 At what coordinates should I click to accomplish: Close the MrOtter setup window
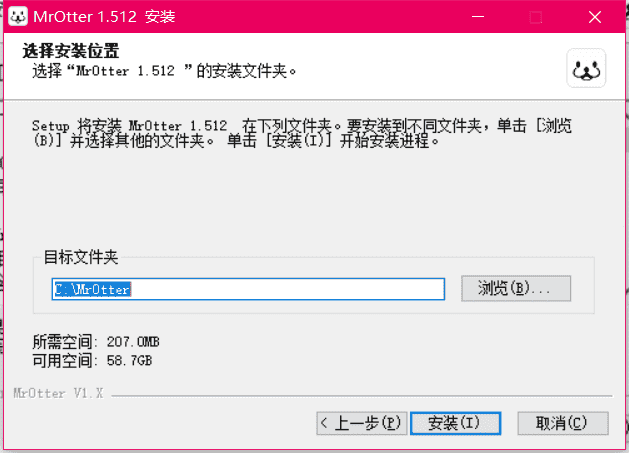(595, 17)
